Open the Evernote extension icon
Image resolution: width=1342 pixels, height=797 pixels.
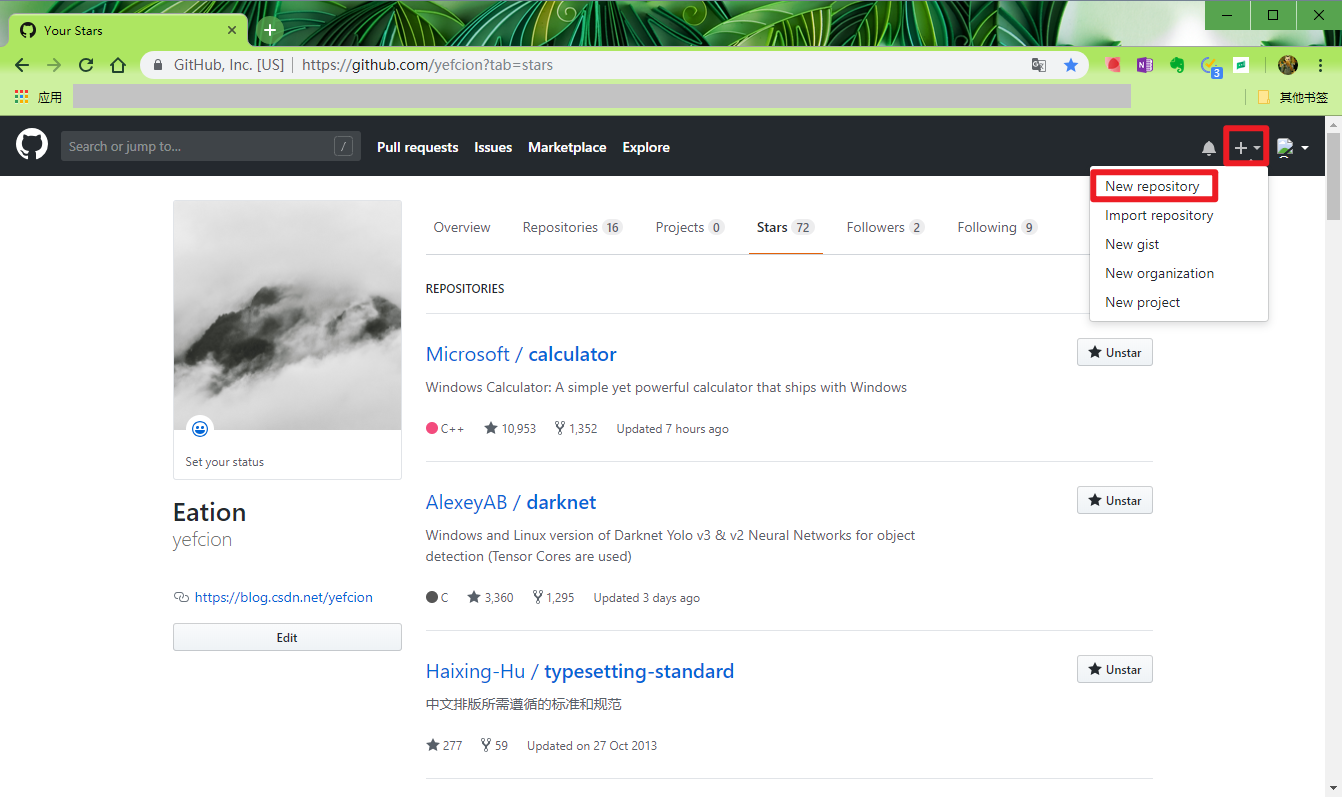click(x=1177, y=65)
